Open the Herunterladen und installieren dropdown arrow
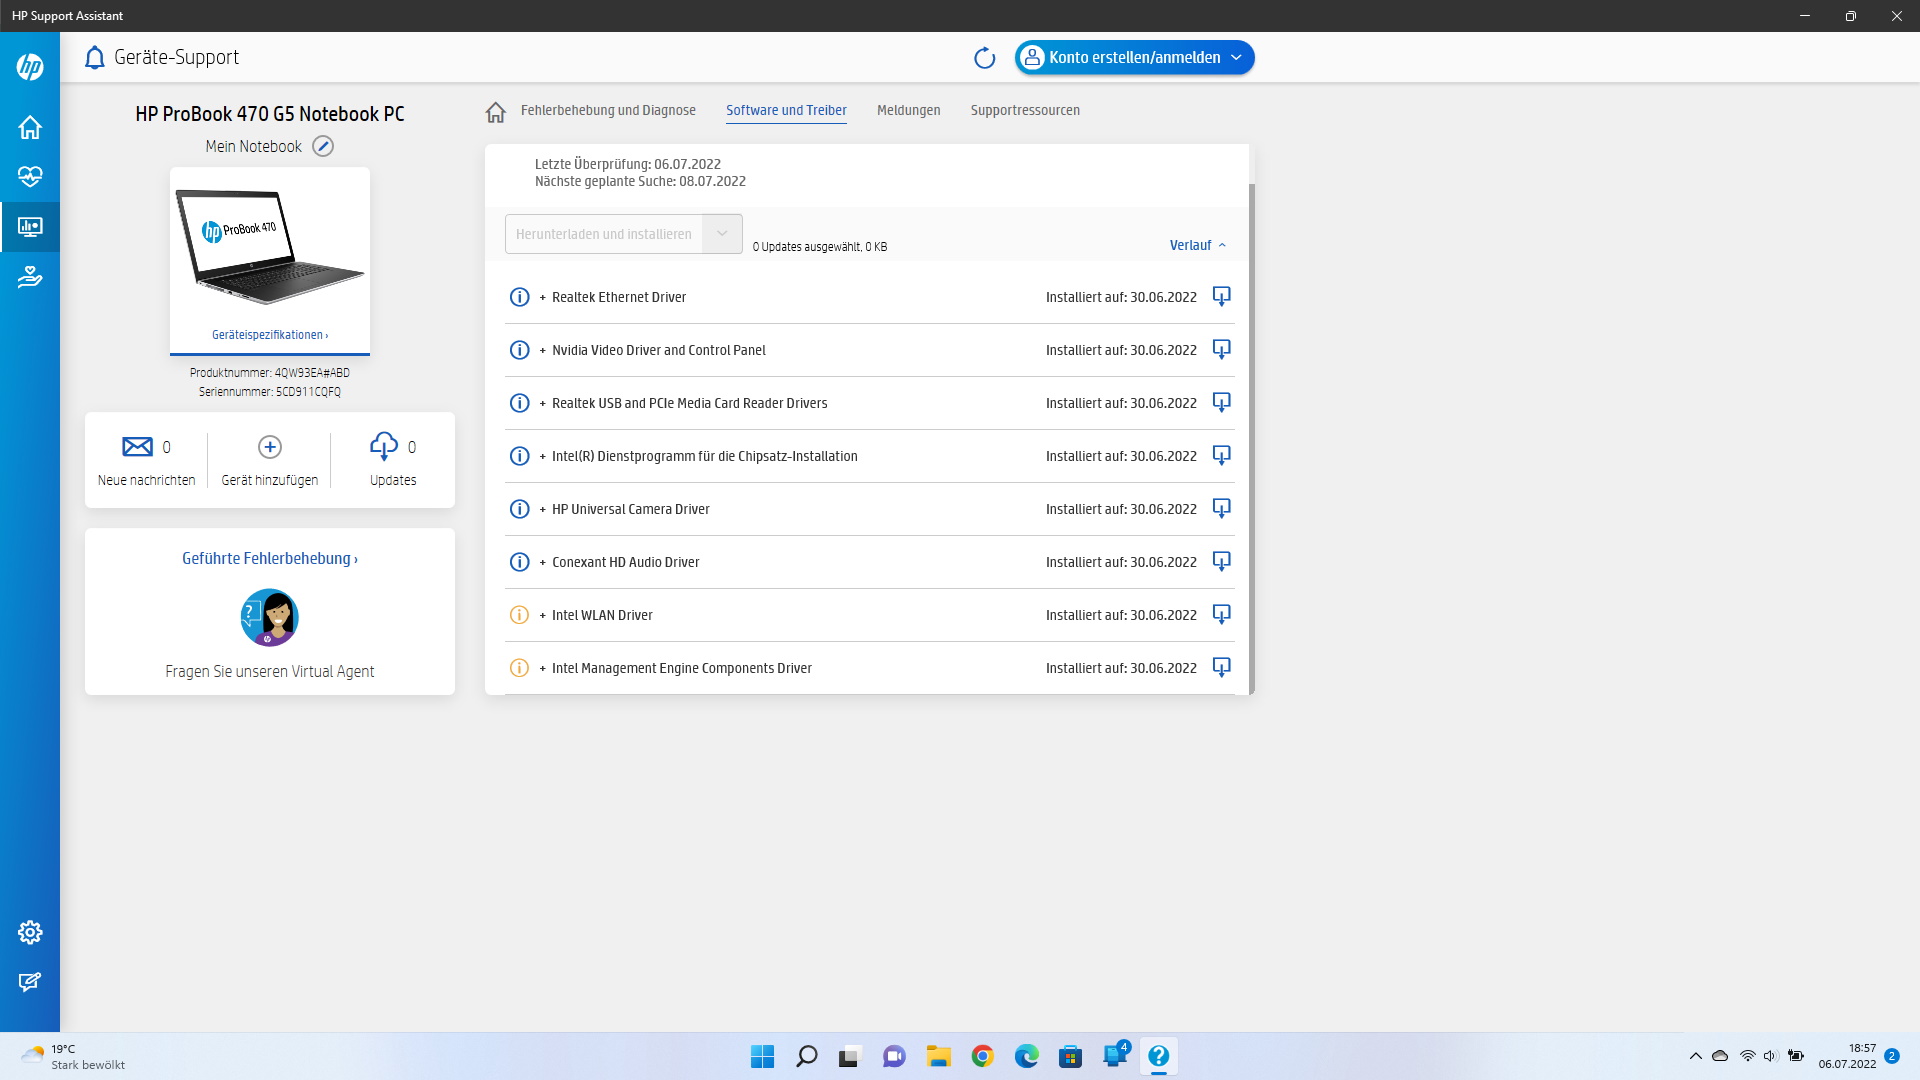This screenshot has width=1920, height=1080. coord(722,234)
